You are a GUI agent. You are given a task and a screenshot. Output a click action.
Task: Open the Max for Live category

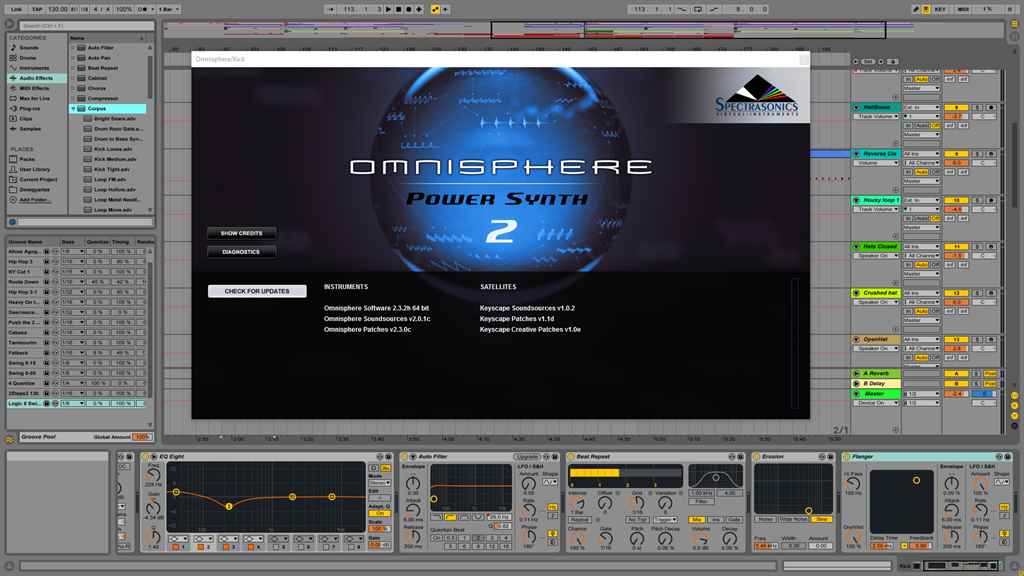pyautogui.click(x=34, y=99)
